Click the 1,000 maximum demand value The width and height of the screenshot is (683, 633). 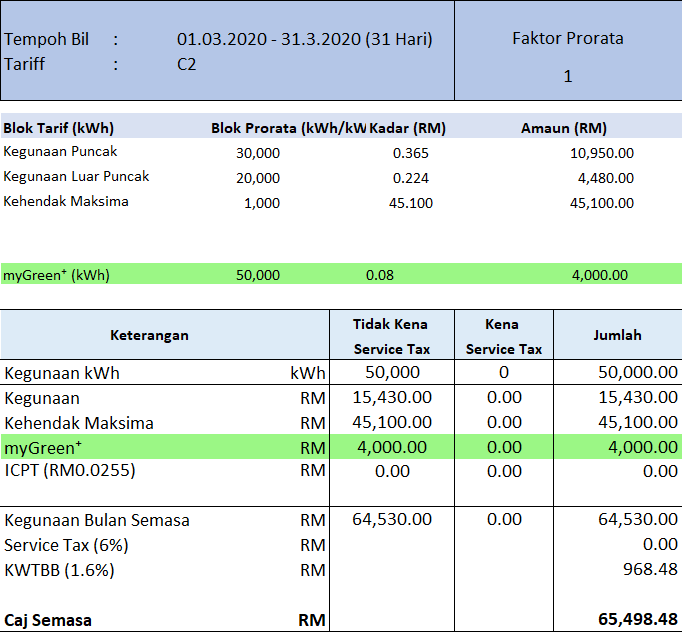click(x=262, y=203)
